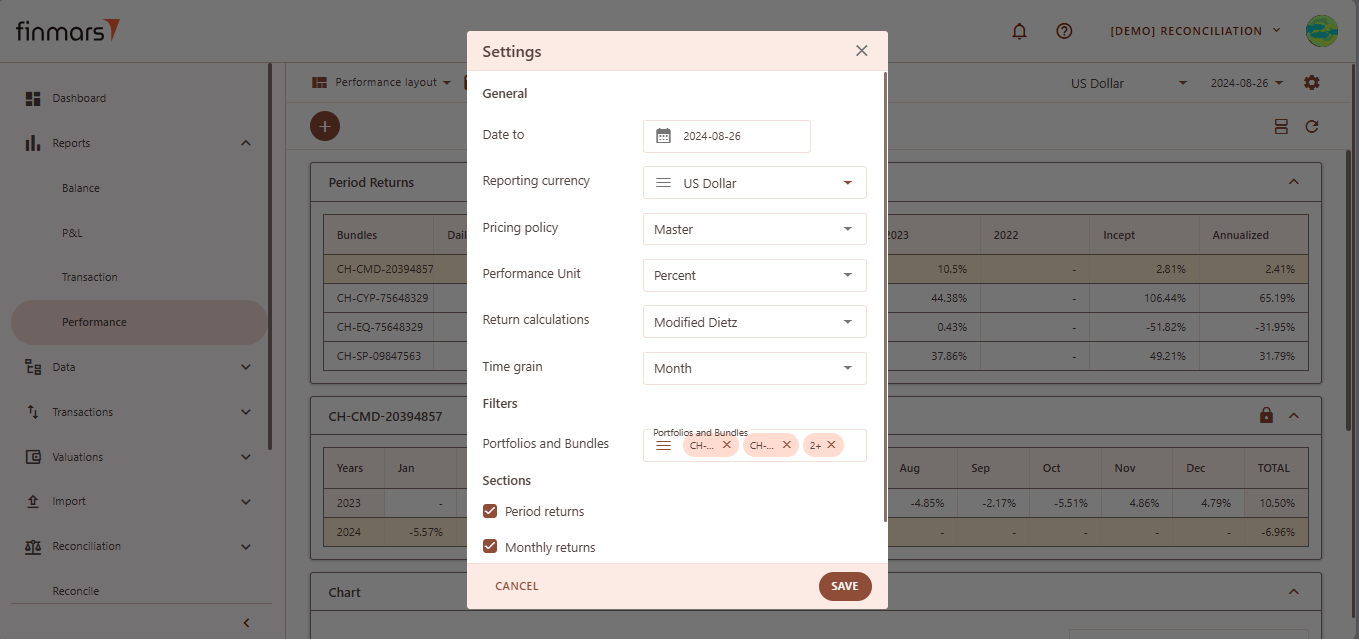Viewport: 1359px width, 639px height.
Task: Open the Reporting currency dropdown
Action: 754,183
